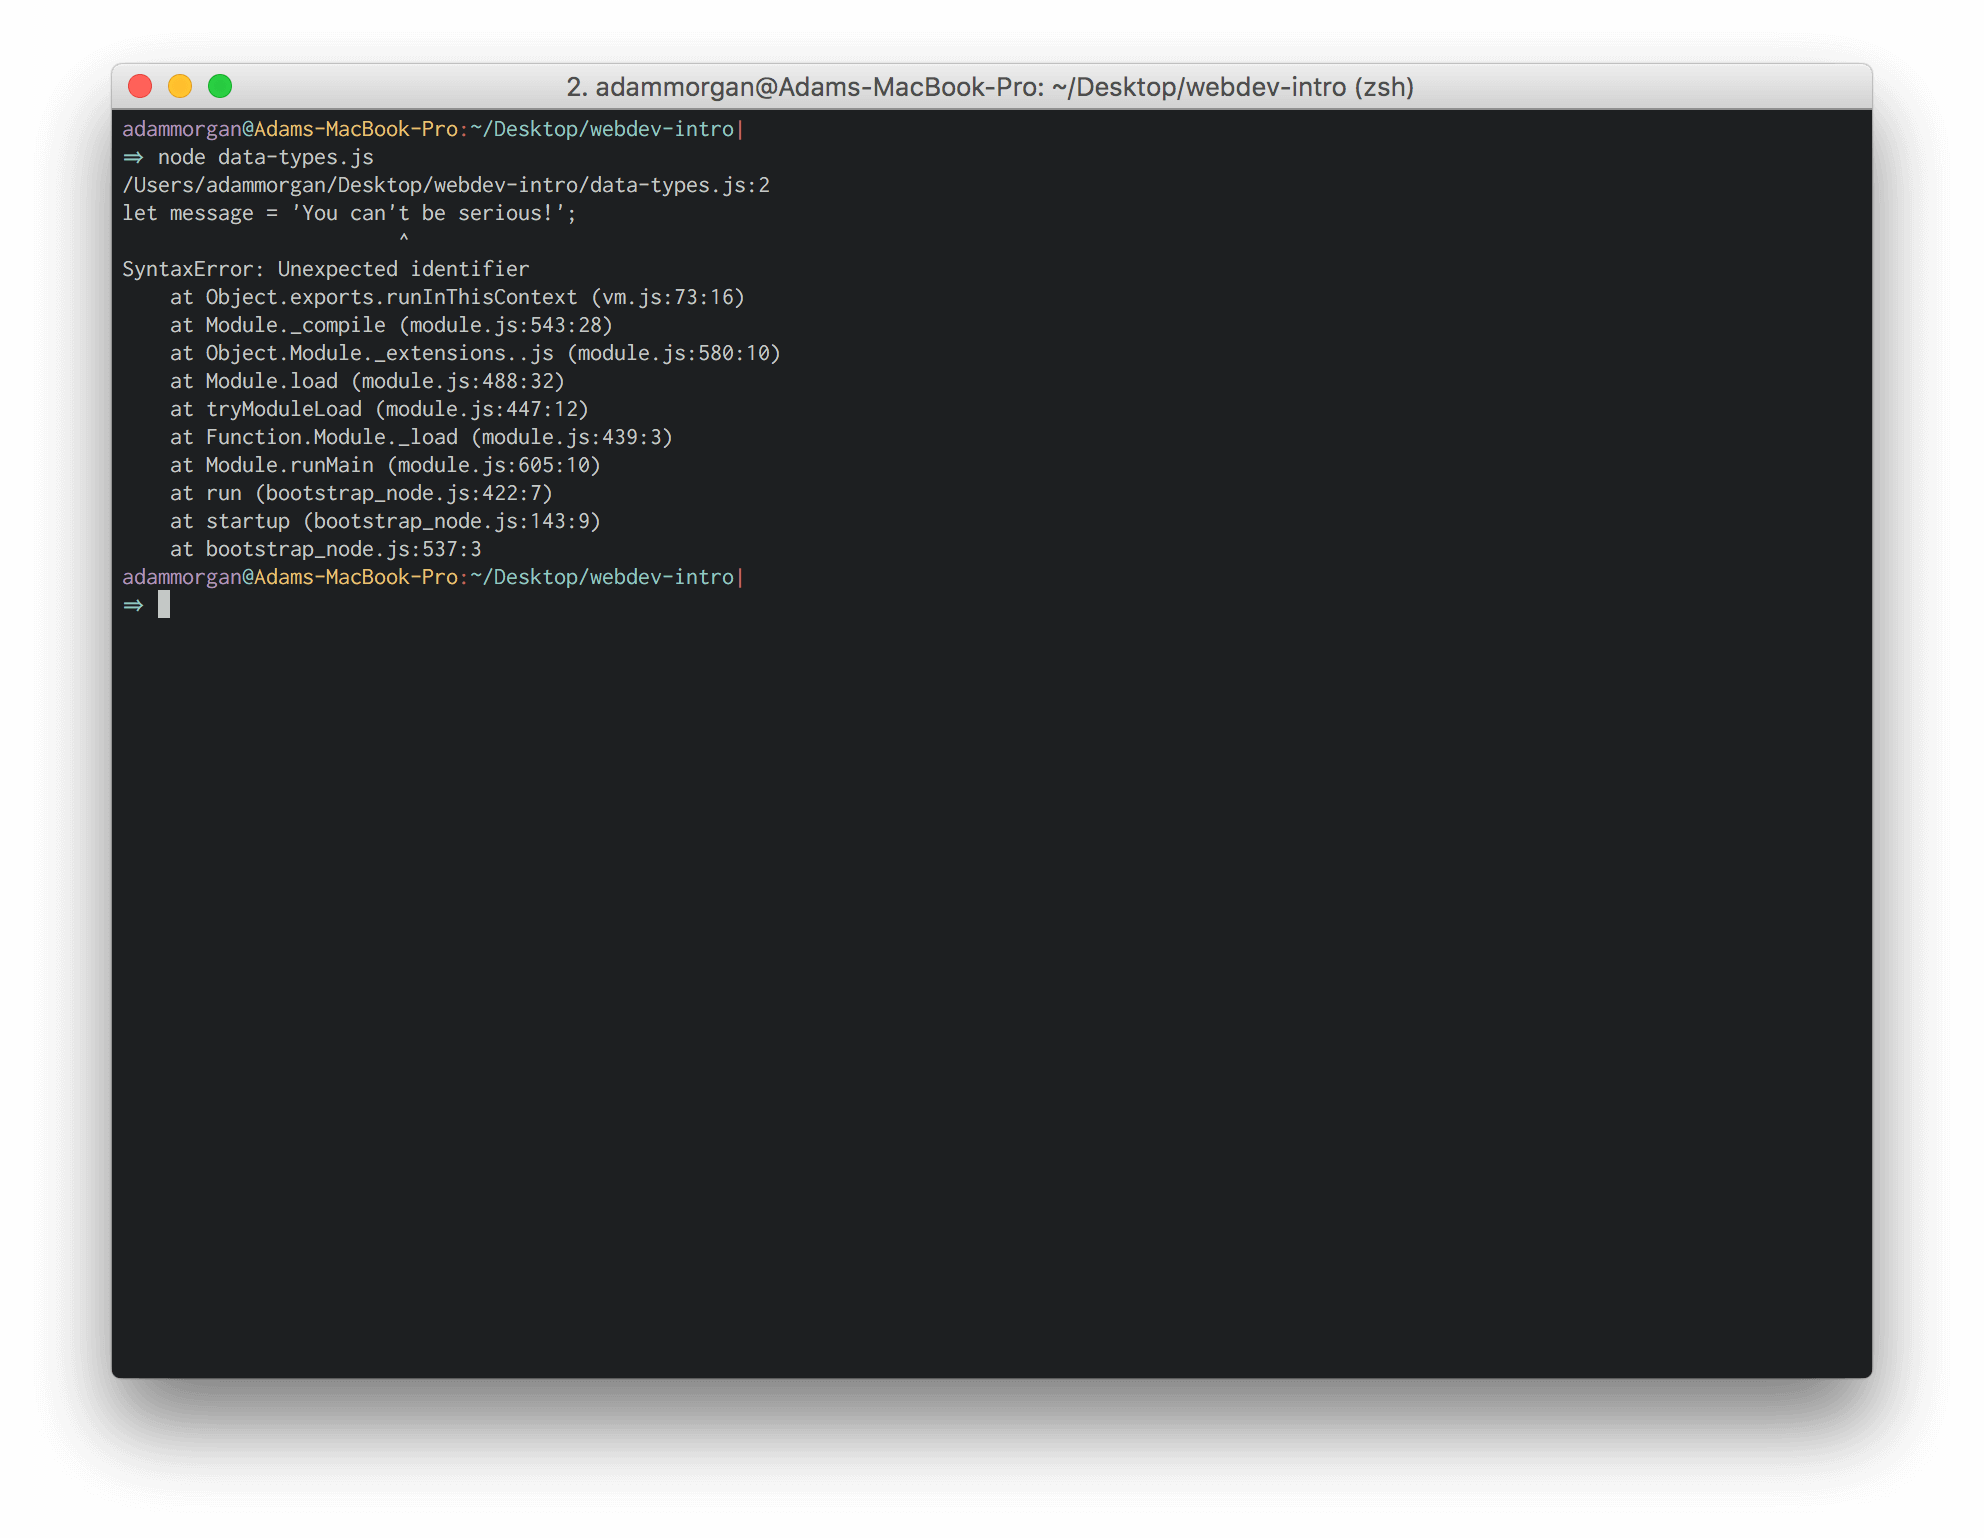Click the 'Object.exports.runInThisContext' stack line

(x=457, y=297)
